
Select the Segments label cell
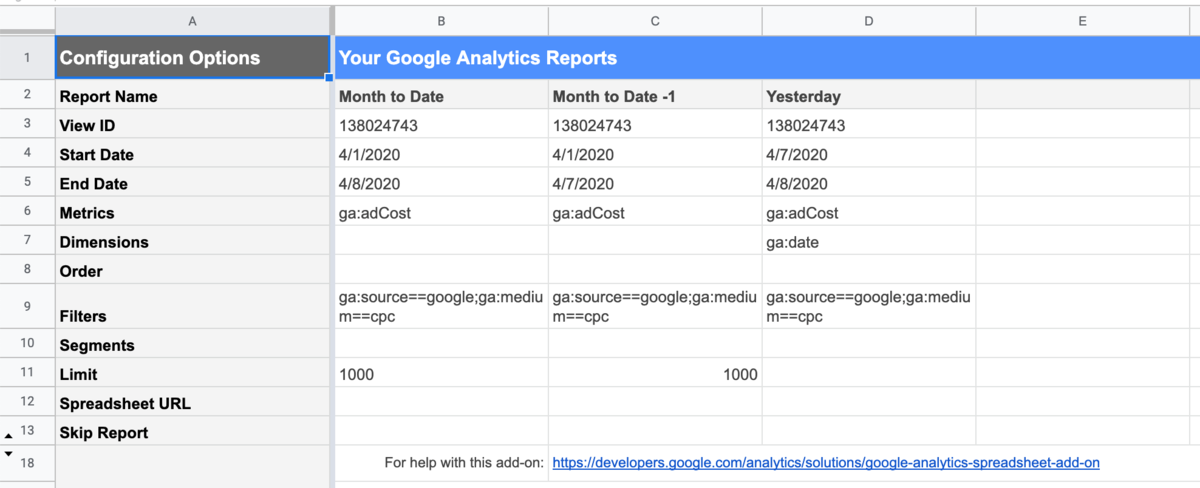tap(192, 344)
